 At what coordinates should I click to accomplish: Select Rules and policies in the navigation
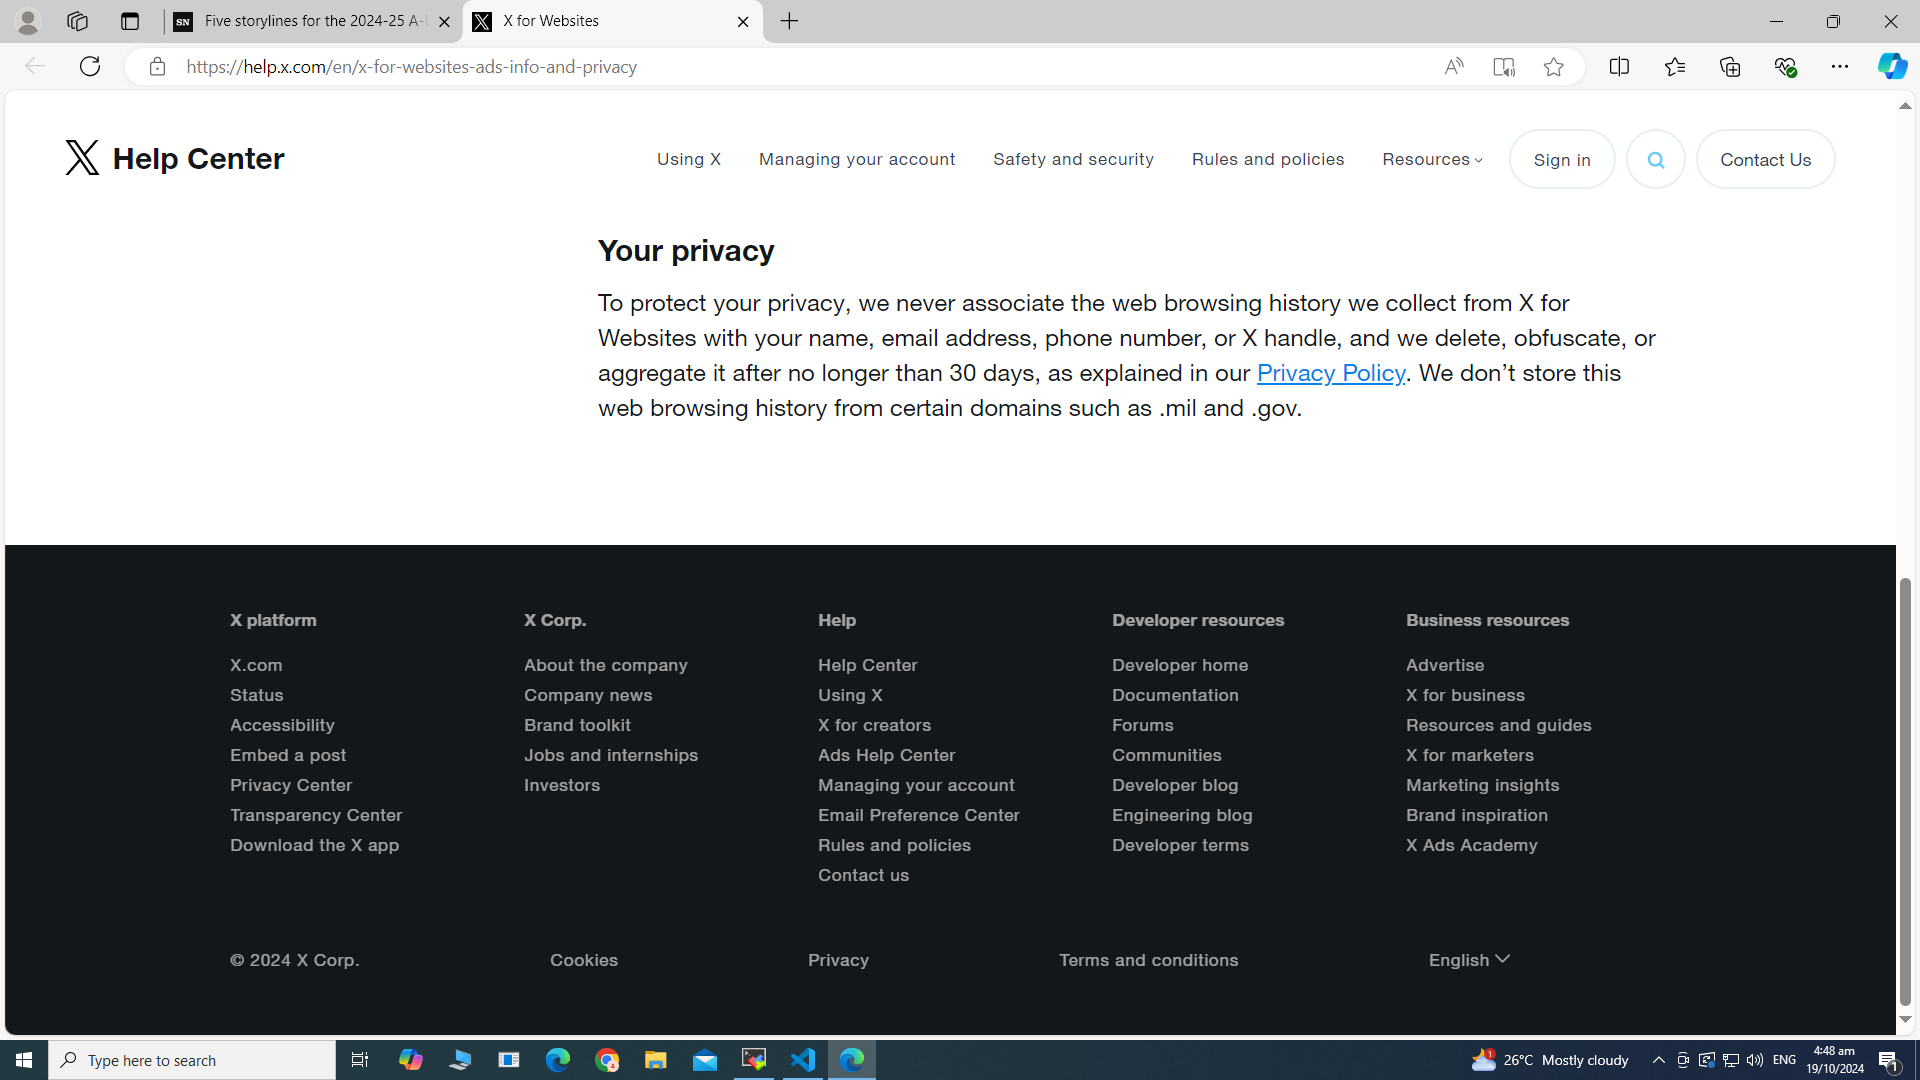(x=1268, y=159)
